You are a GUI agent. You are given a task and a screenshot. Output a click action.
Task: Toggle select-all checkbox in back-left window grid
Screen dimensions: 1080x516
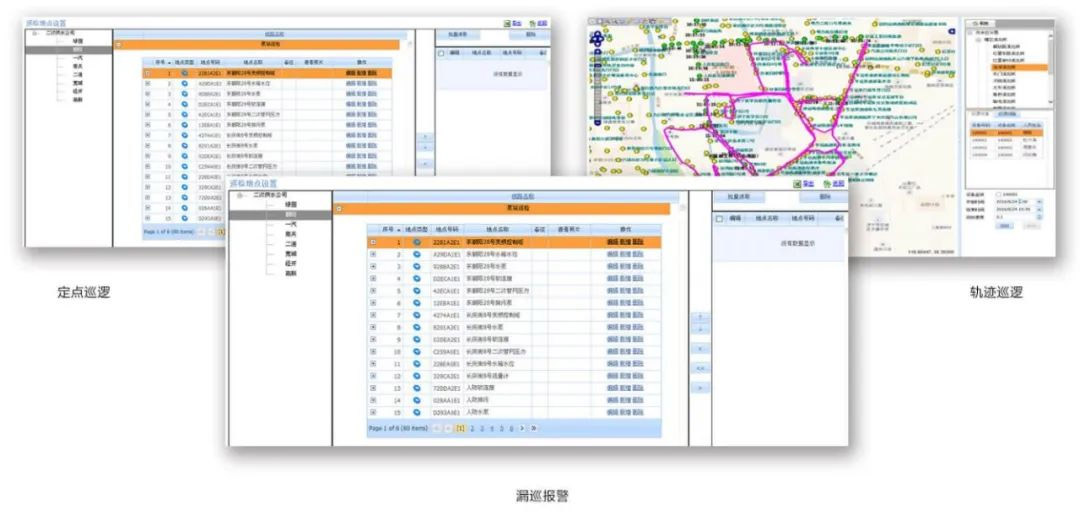442,53
